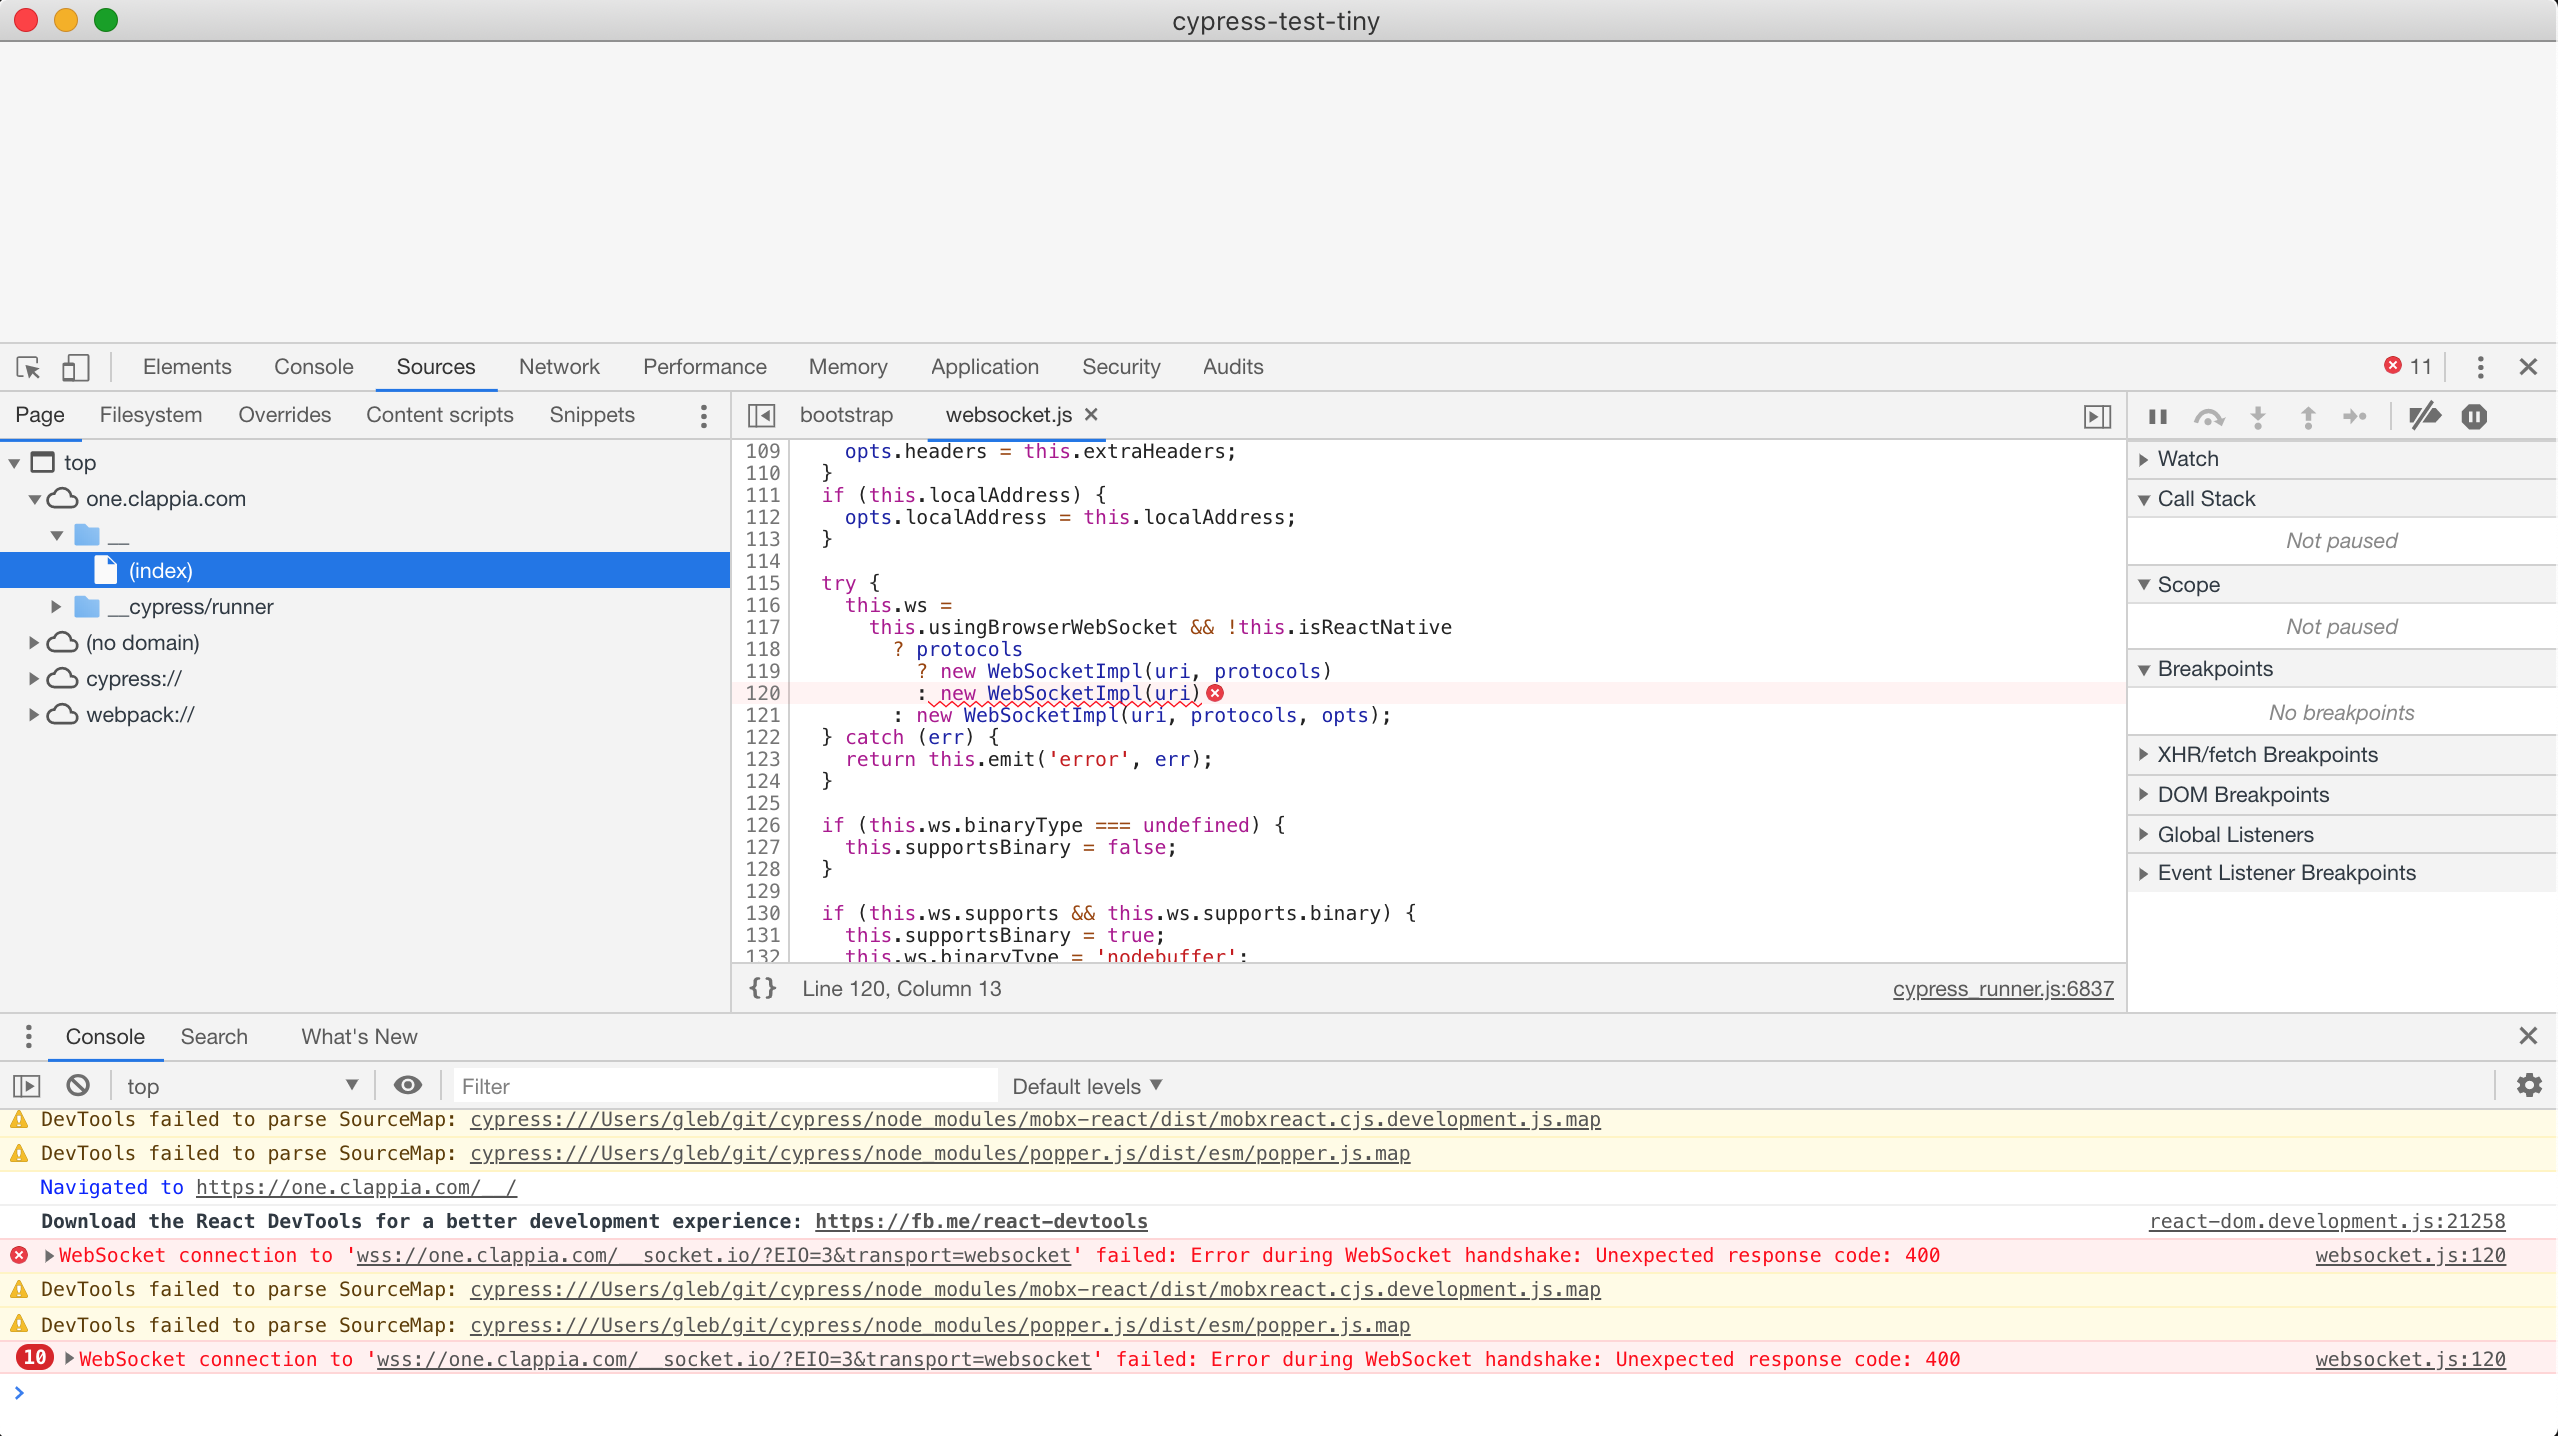
Task: Pretty-print websocket.js with the curly braces toggle
Action: click(x=760, y=988)
